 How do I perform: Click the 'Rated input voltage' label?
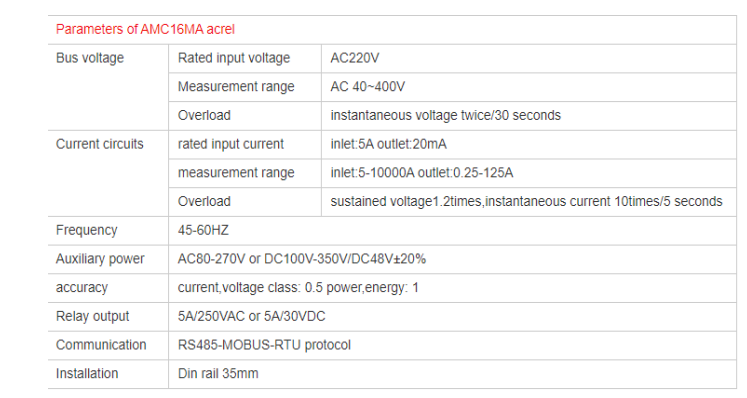(x=234, y=58)
